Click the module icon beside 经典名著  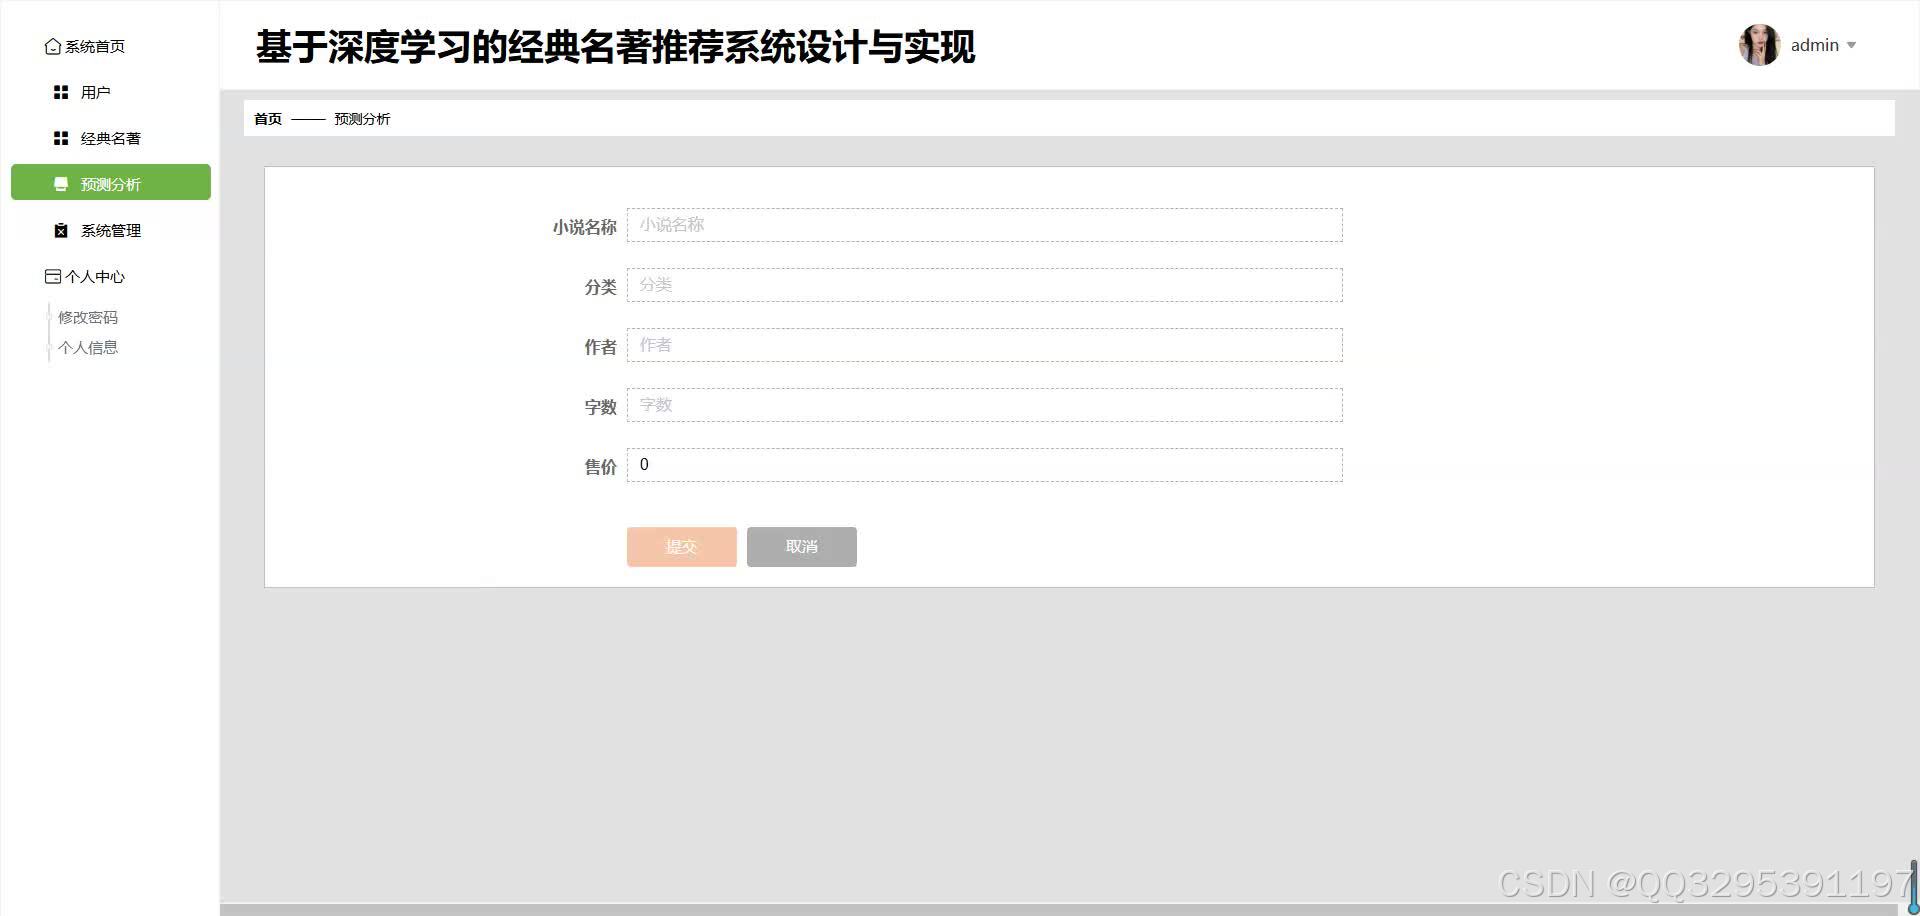pos(59,138)
